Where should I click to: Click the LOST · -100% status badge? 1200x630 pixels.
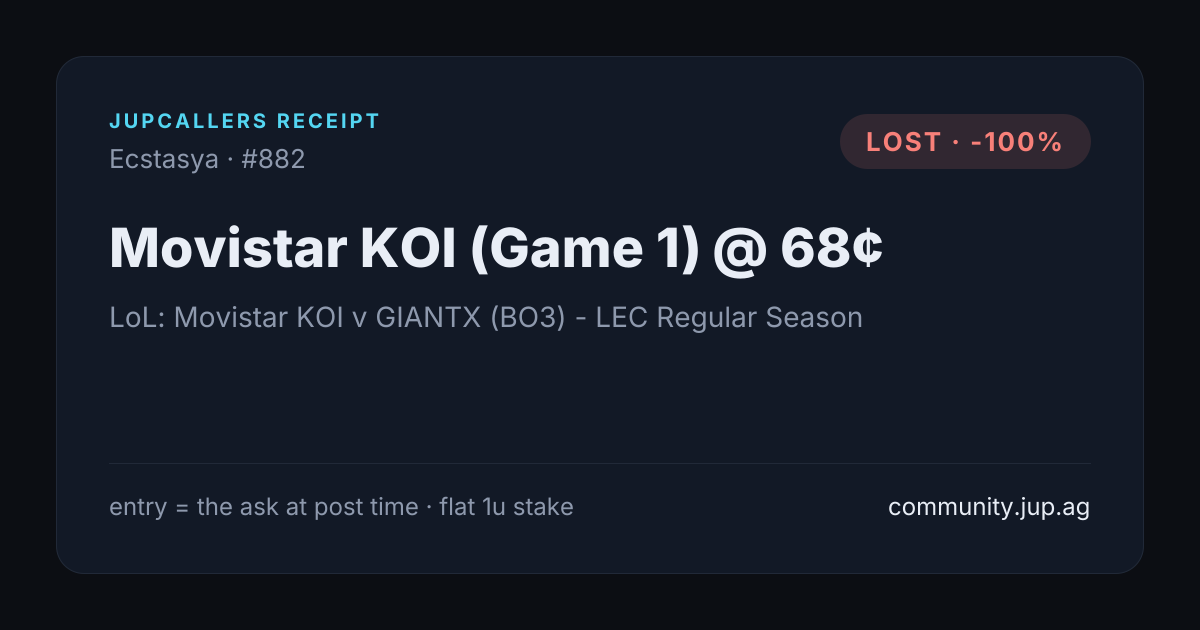[965, 142]
